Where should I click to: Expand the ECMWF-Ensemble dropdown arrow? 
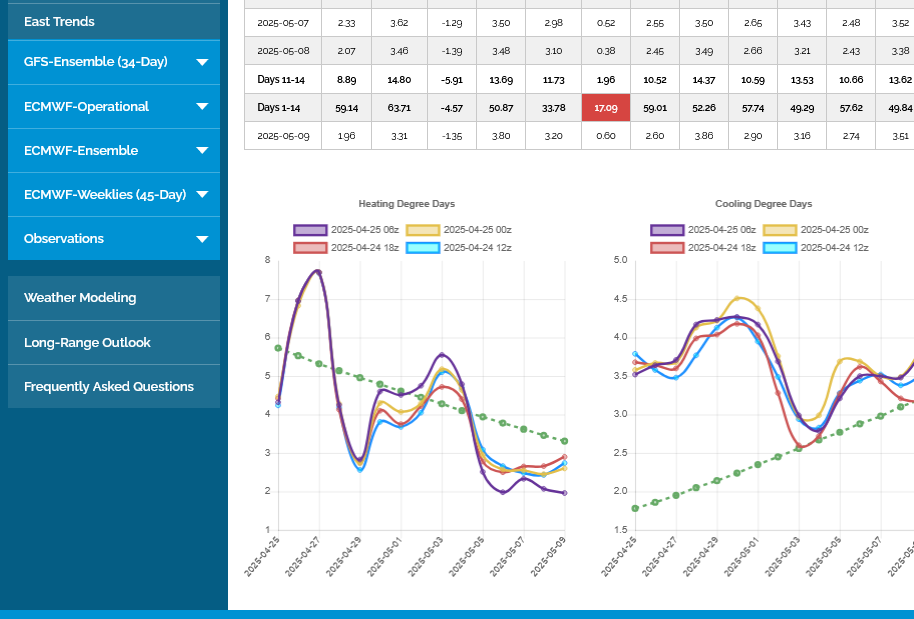click(x=202, y=151)
